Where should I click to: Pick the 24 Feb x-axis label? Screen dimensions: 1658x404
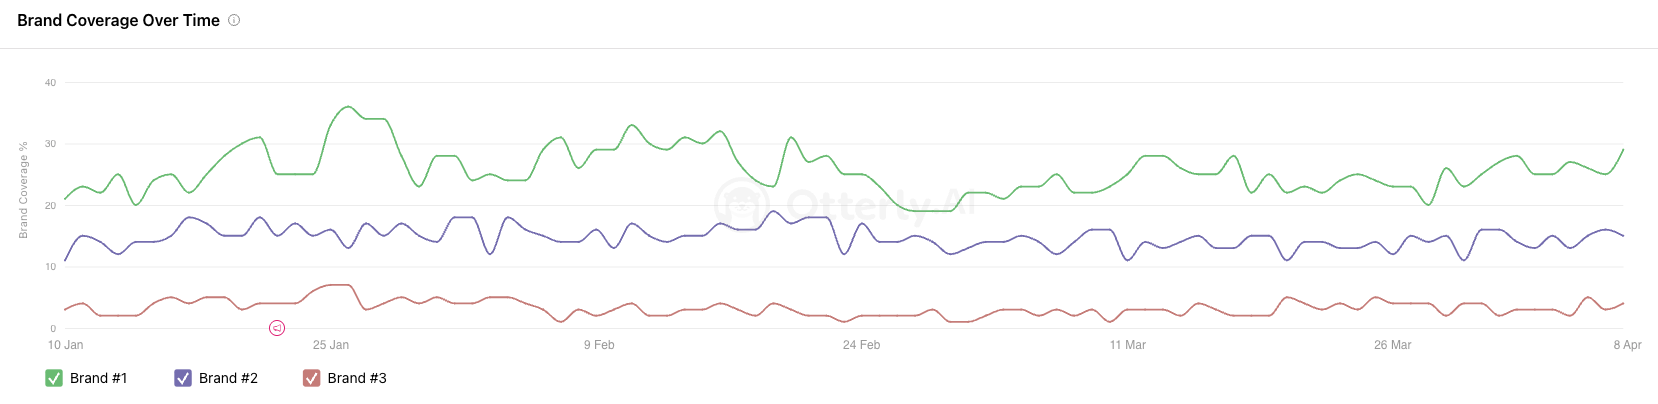[861, 345]
